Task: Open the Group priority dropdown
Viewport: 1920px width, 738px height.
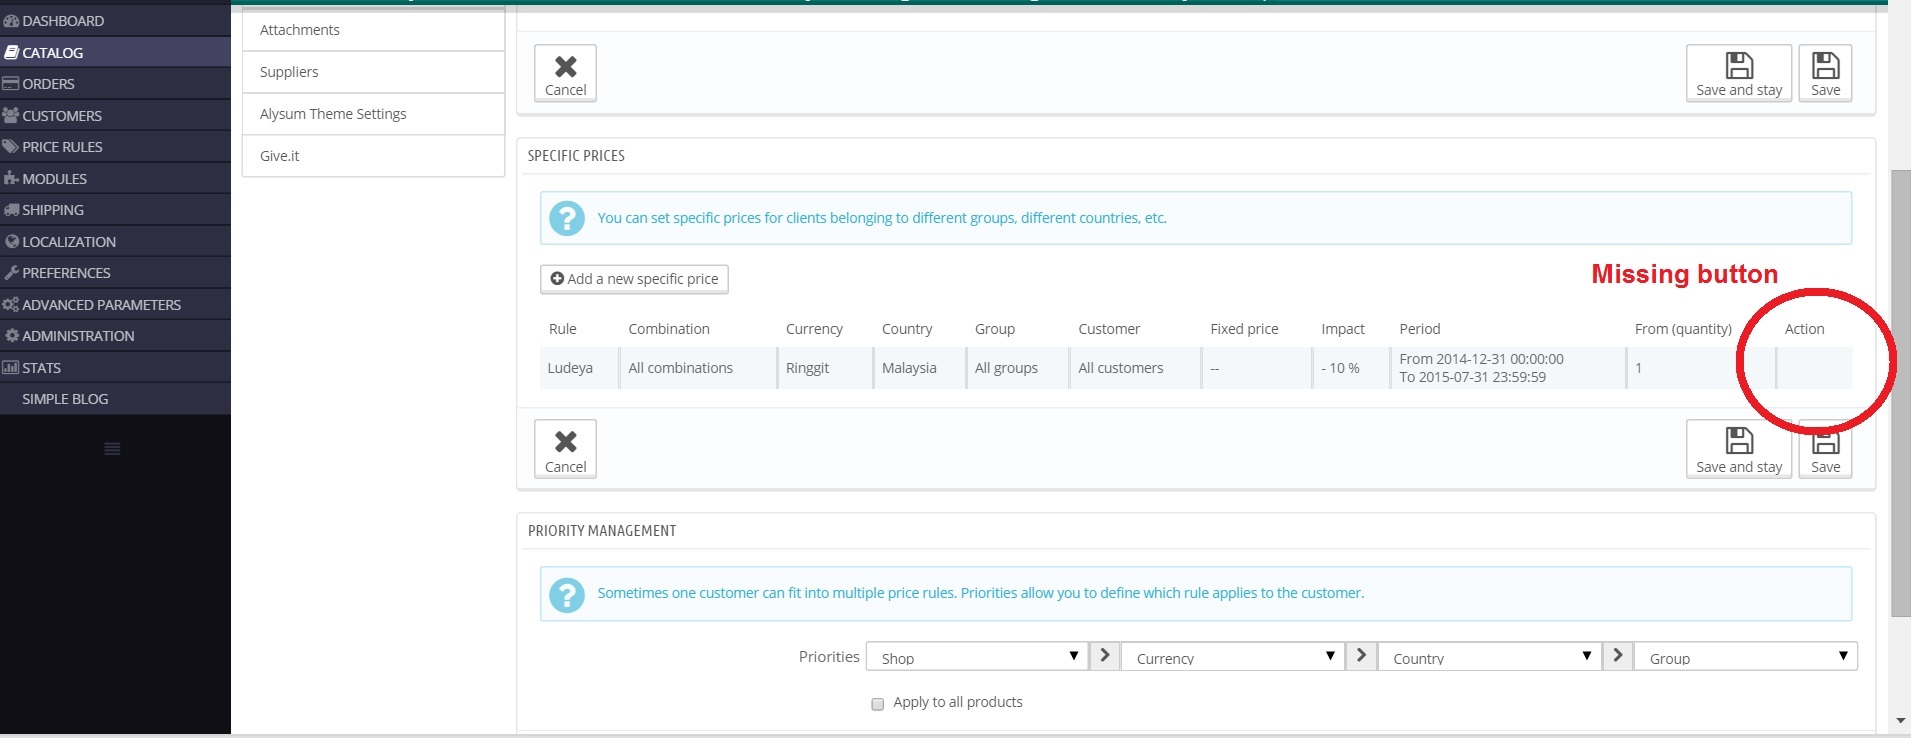Action: tap(1746, 657)
